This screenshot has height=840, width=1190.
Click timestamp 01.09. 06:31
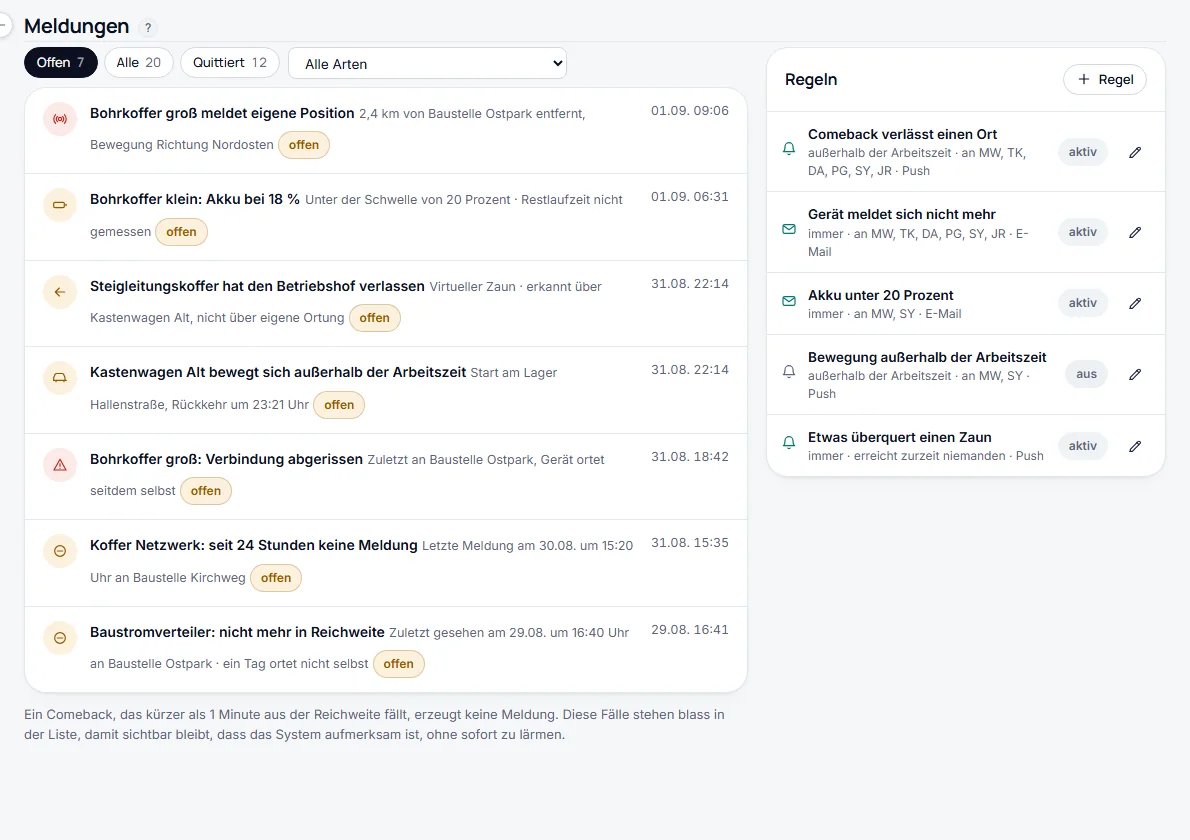point(690,197)
